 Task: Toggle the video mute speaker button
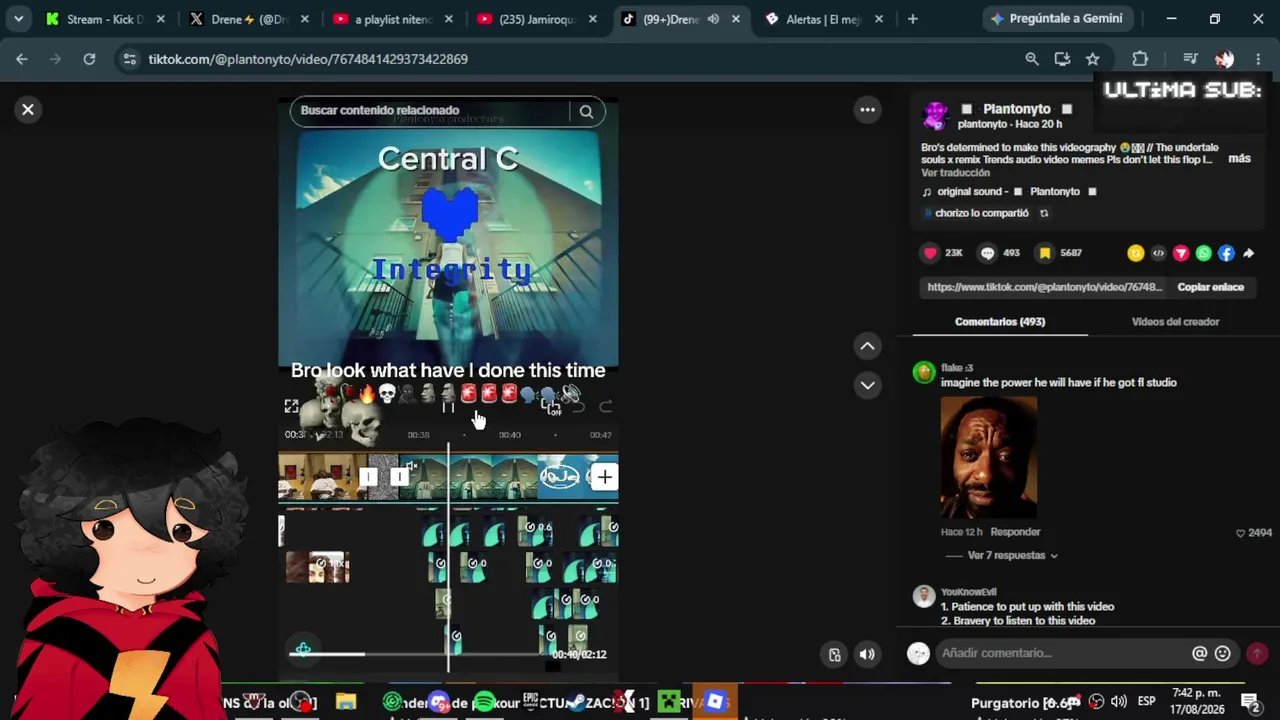pos(867,655)
